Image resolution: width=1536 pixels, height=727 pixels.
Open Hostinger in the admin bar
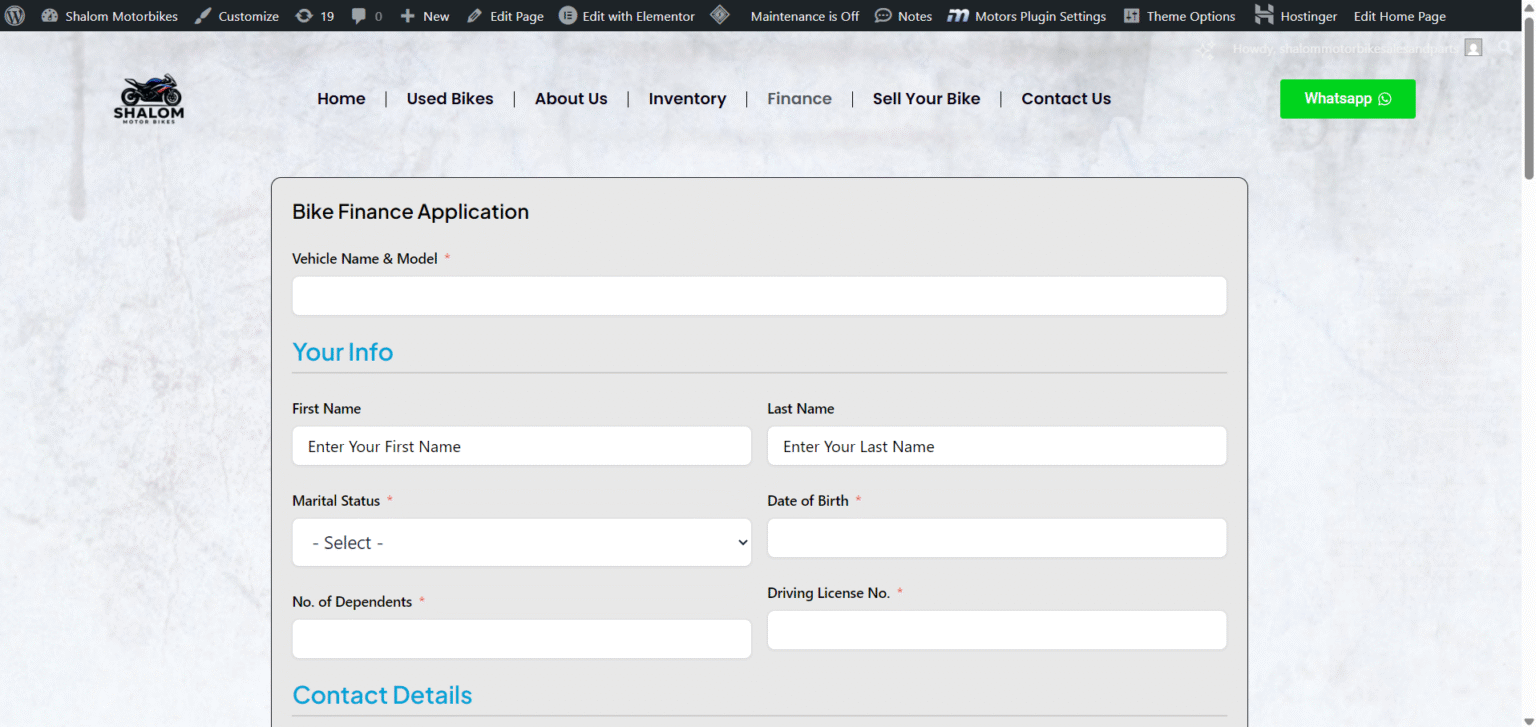click(1296, 16)
